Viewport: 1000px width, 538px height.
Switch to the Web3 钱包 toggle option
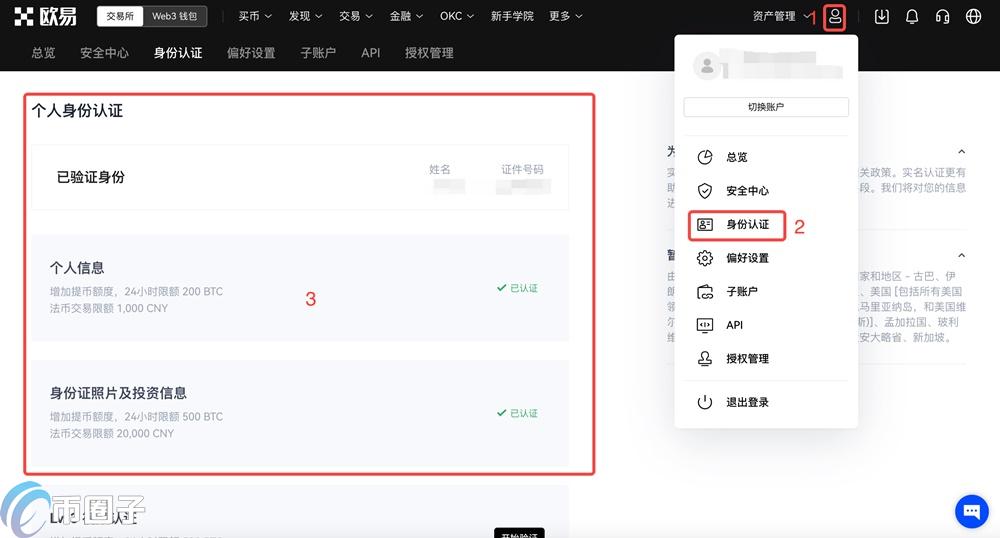pos(174,16)
